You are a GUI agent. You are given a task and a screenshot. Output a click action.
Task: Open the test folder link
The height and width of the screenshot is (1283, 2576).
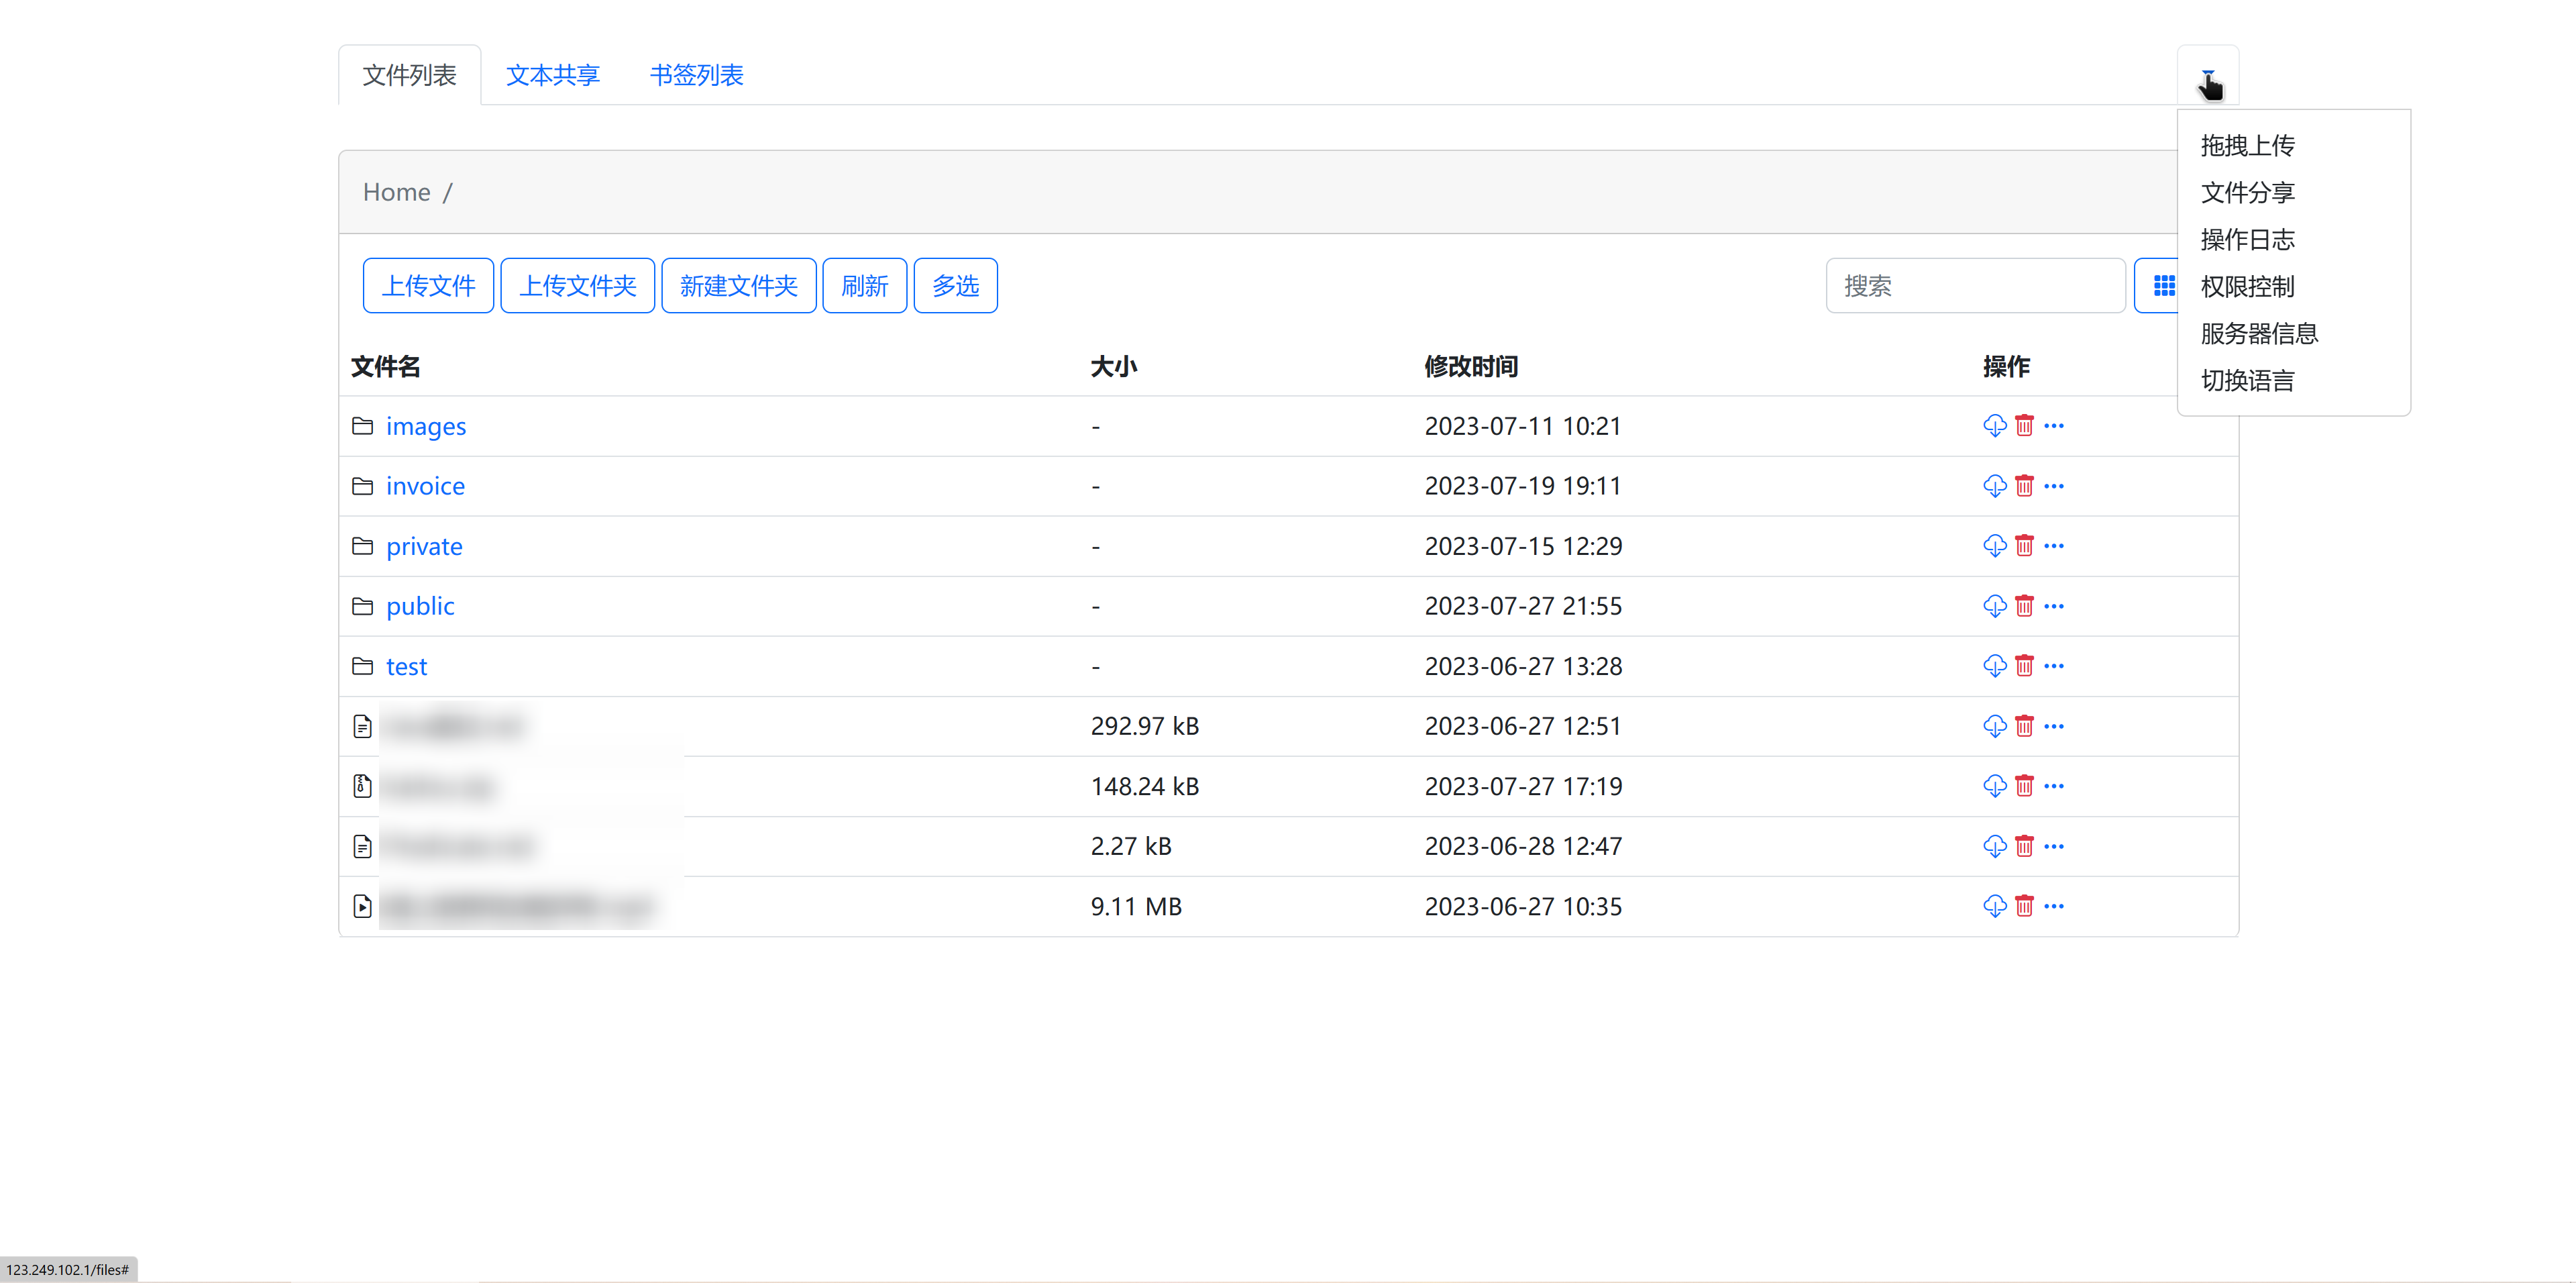[407, 666]
